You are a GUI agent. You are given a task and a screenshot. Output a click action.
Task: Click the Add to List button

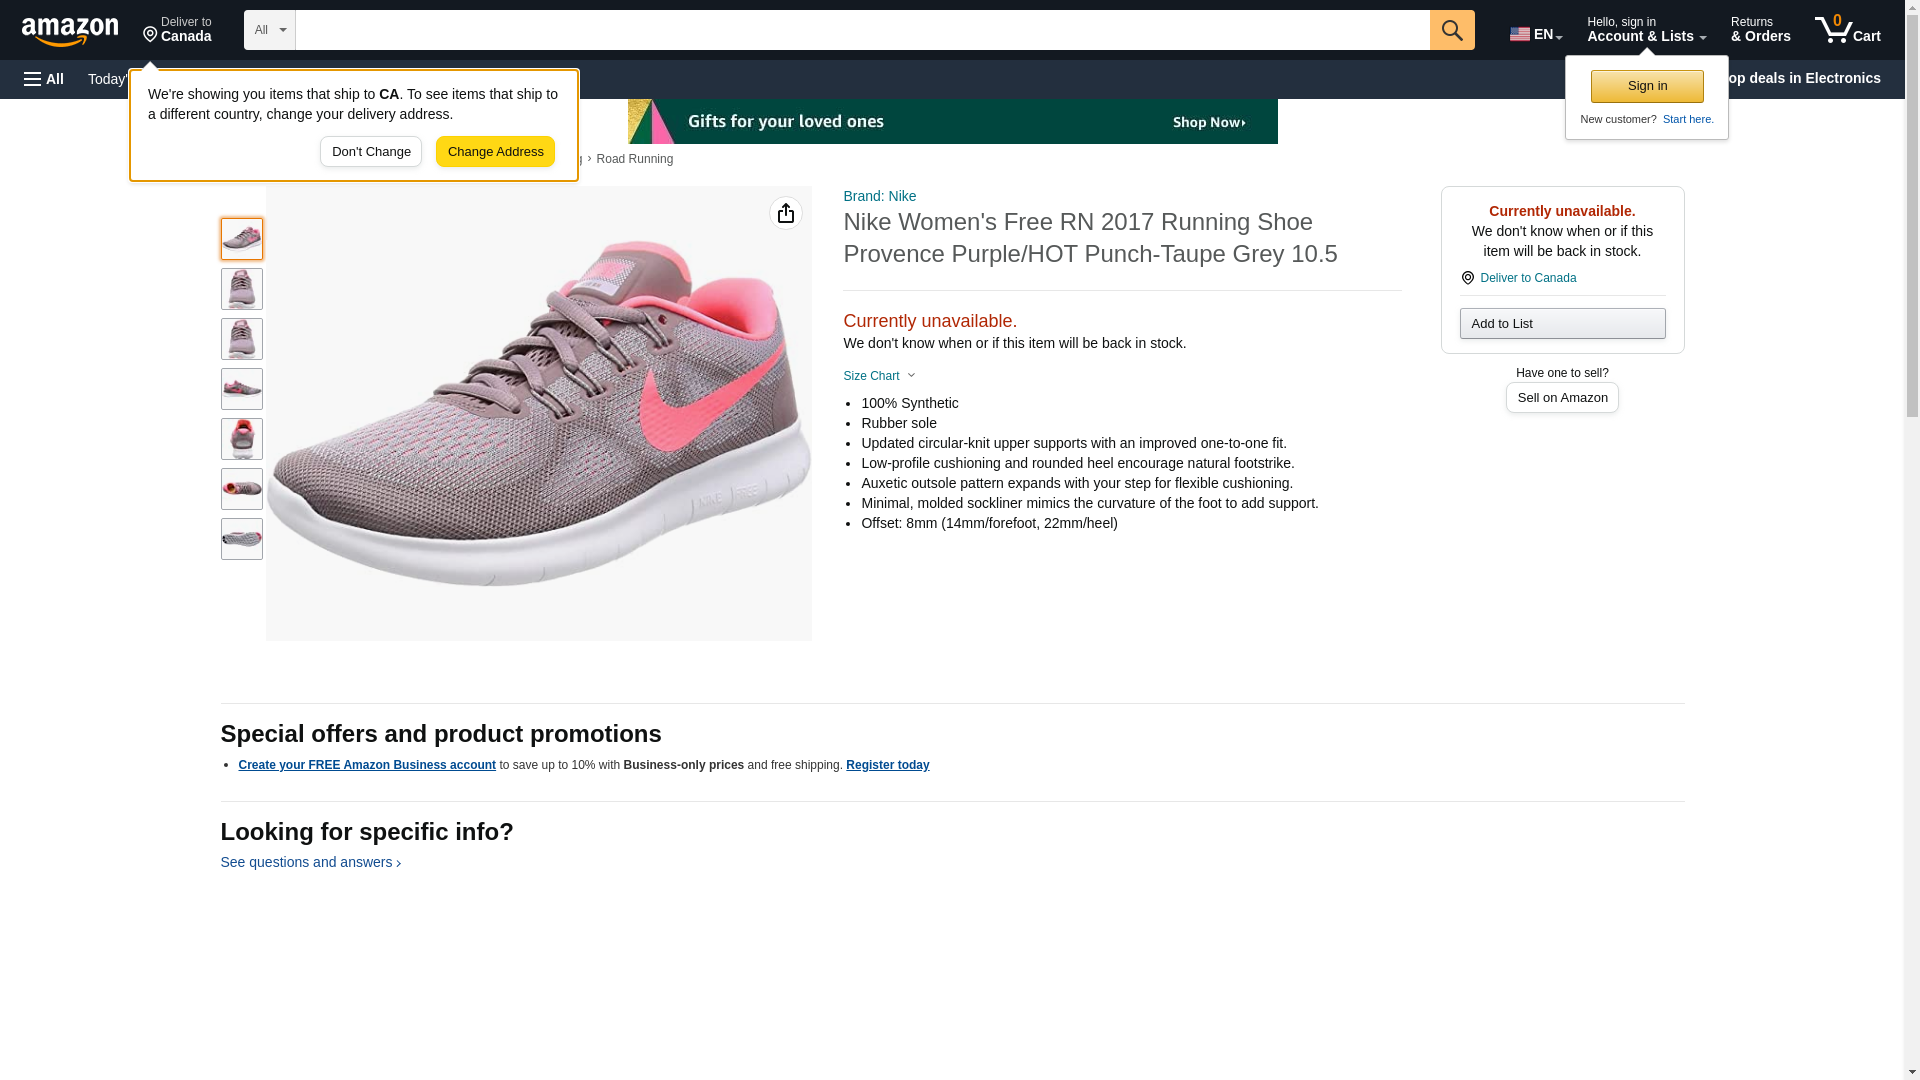pos(1562,323)
